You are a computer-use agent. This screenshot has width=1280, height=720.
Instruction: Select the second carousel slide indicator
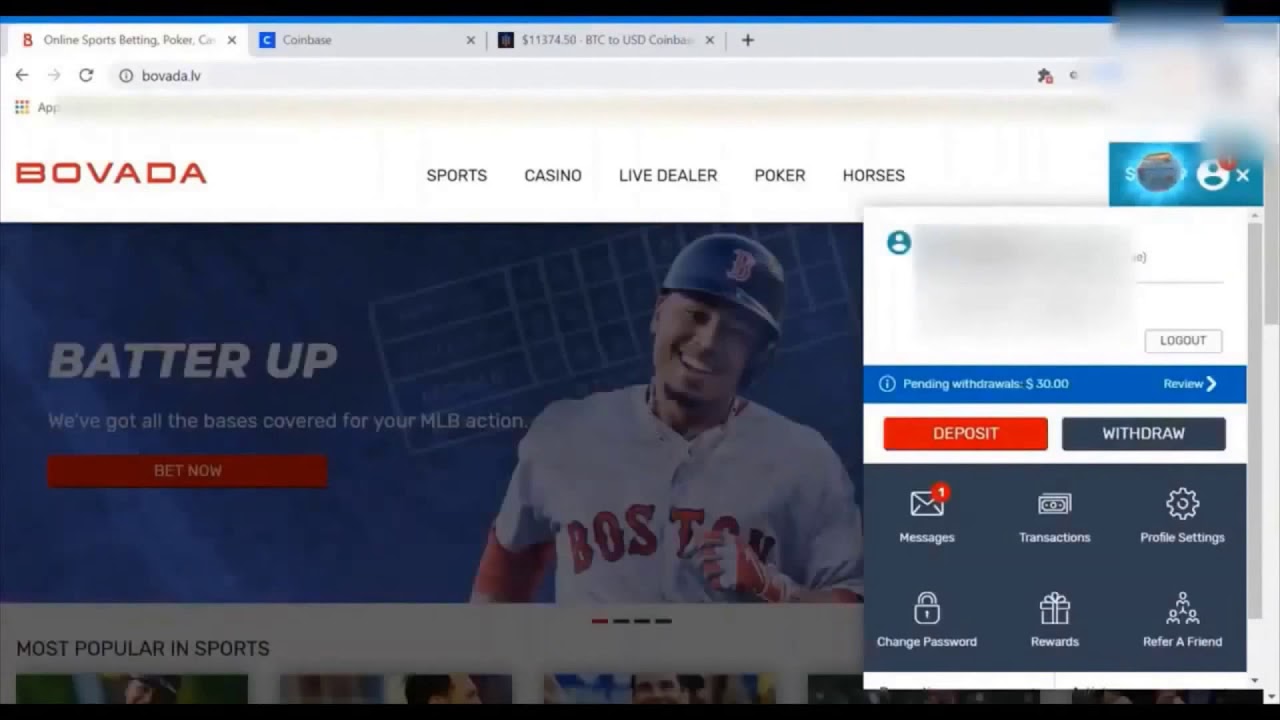pyautogui.click(x=621, y=621)
